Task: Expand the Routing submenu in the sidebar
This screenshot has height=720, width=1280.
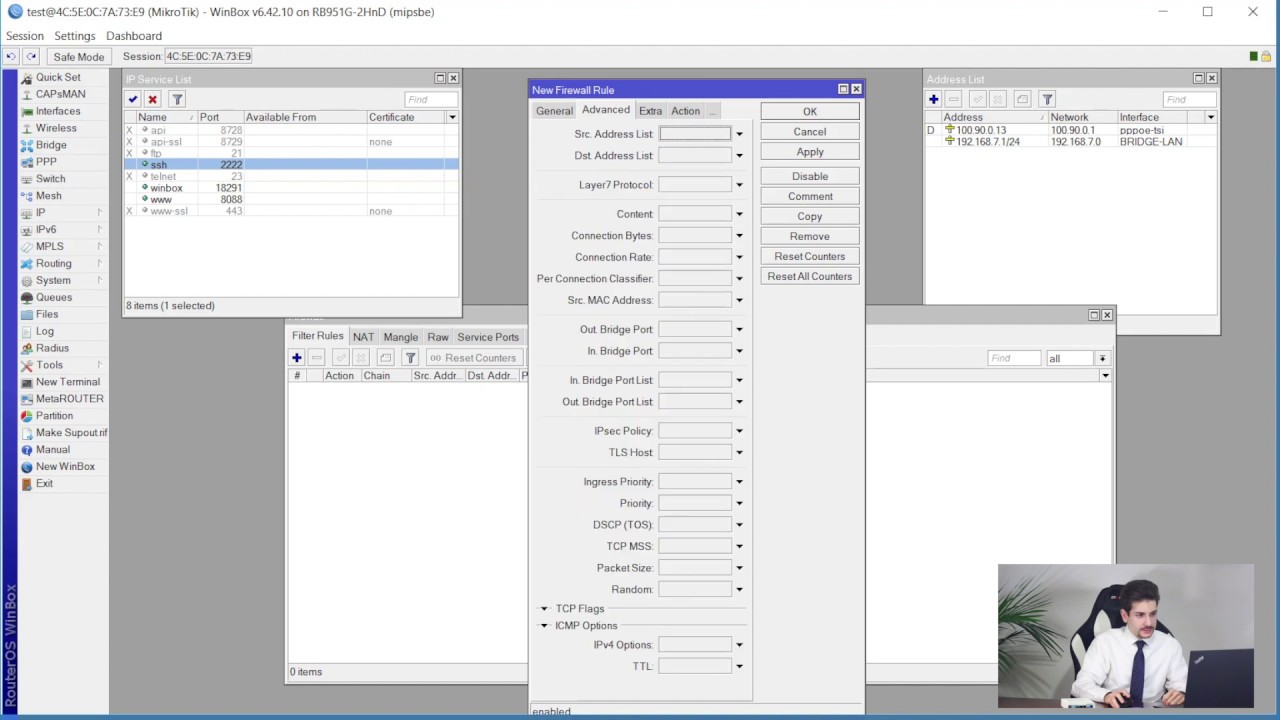Action: pos(62,263)
